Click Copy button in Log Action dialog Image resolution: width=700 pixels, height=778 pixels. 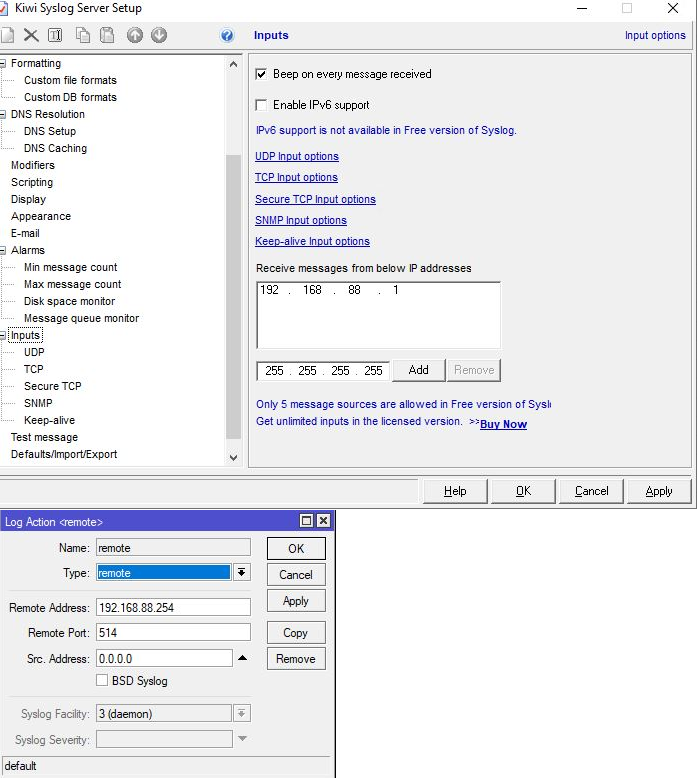296,633
